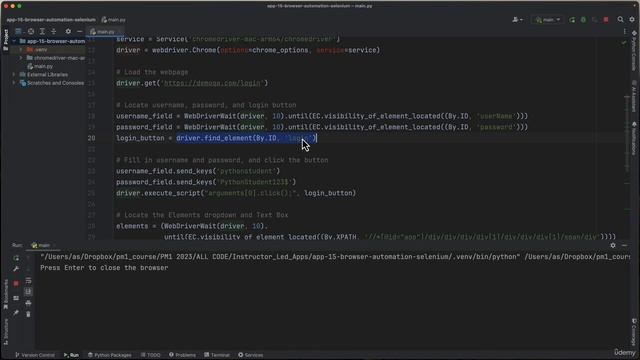Image resolution: width=640 pixels, height=360 pixels.
Task: Collapse the app-15-browser-autom root folder
Action: pyautogui.click(x=14, y=41)
